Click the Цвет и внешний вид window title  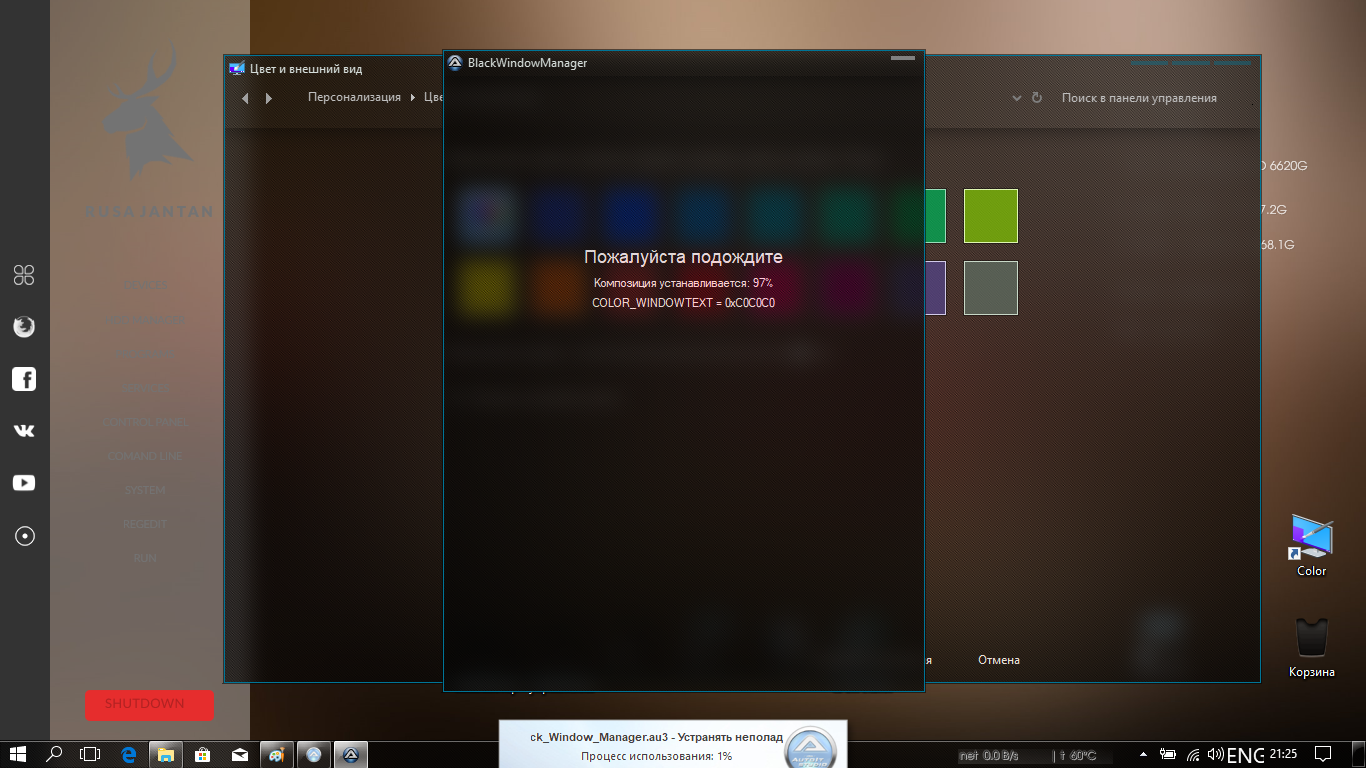coord(306,69)
